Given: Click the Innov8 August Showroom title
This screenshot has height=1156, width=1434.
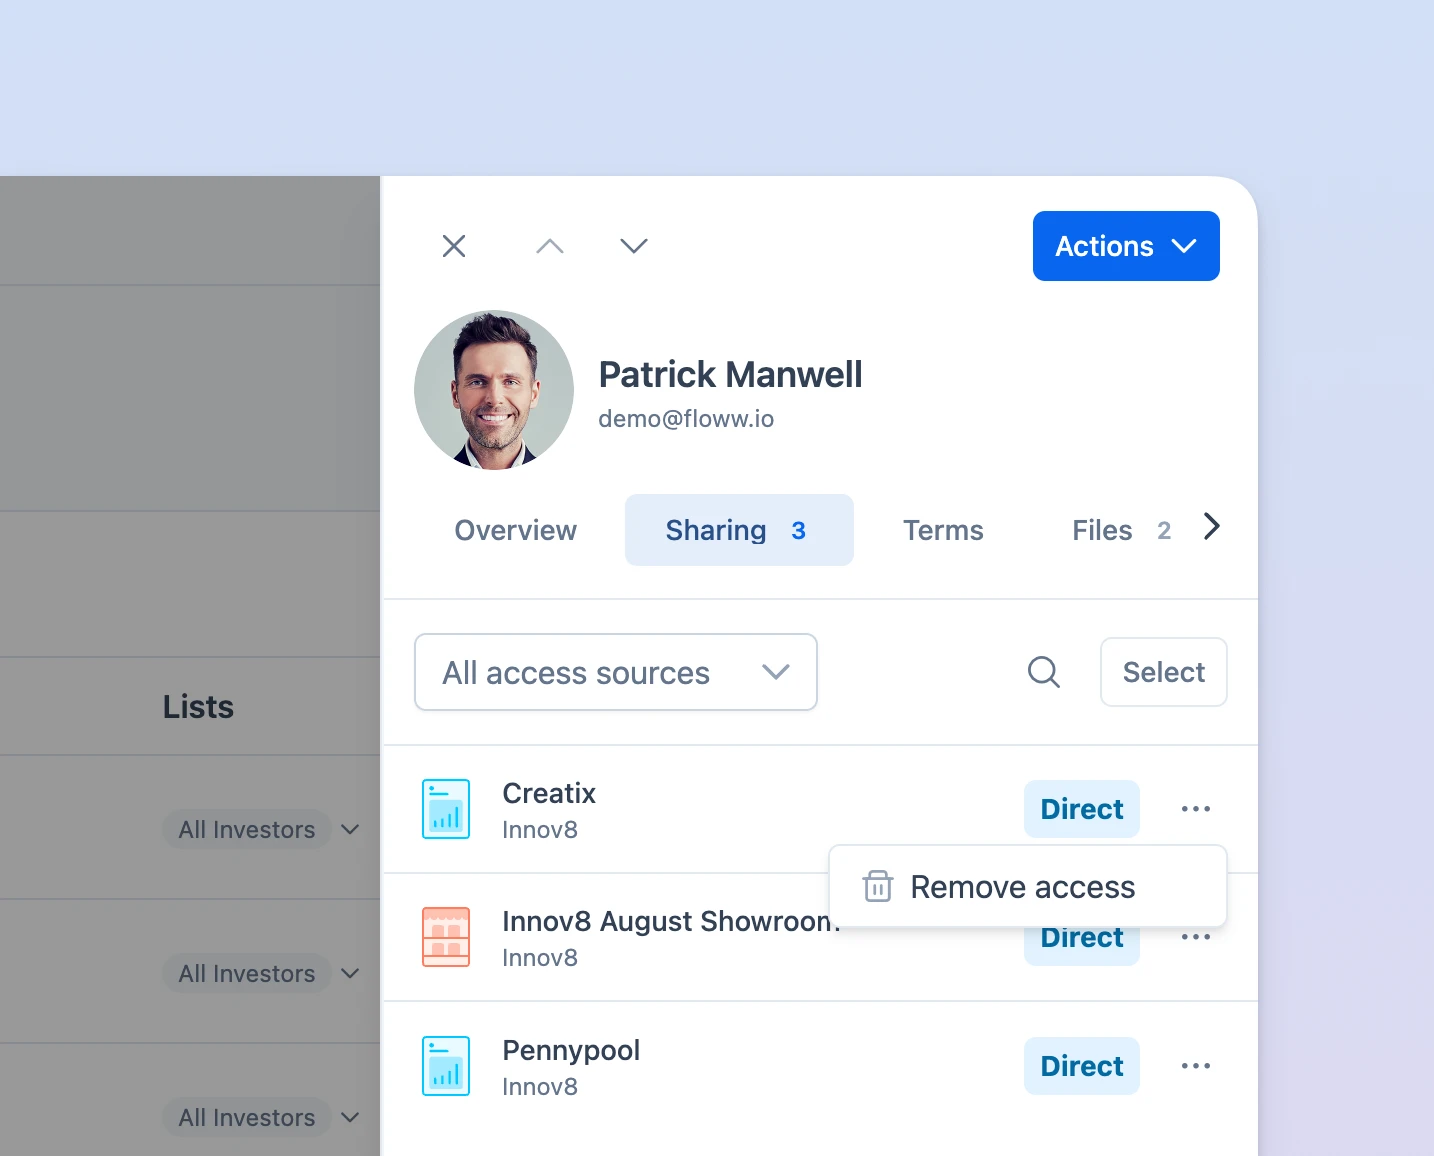Looking at the screenshot, I should [670, 921].
